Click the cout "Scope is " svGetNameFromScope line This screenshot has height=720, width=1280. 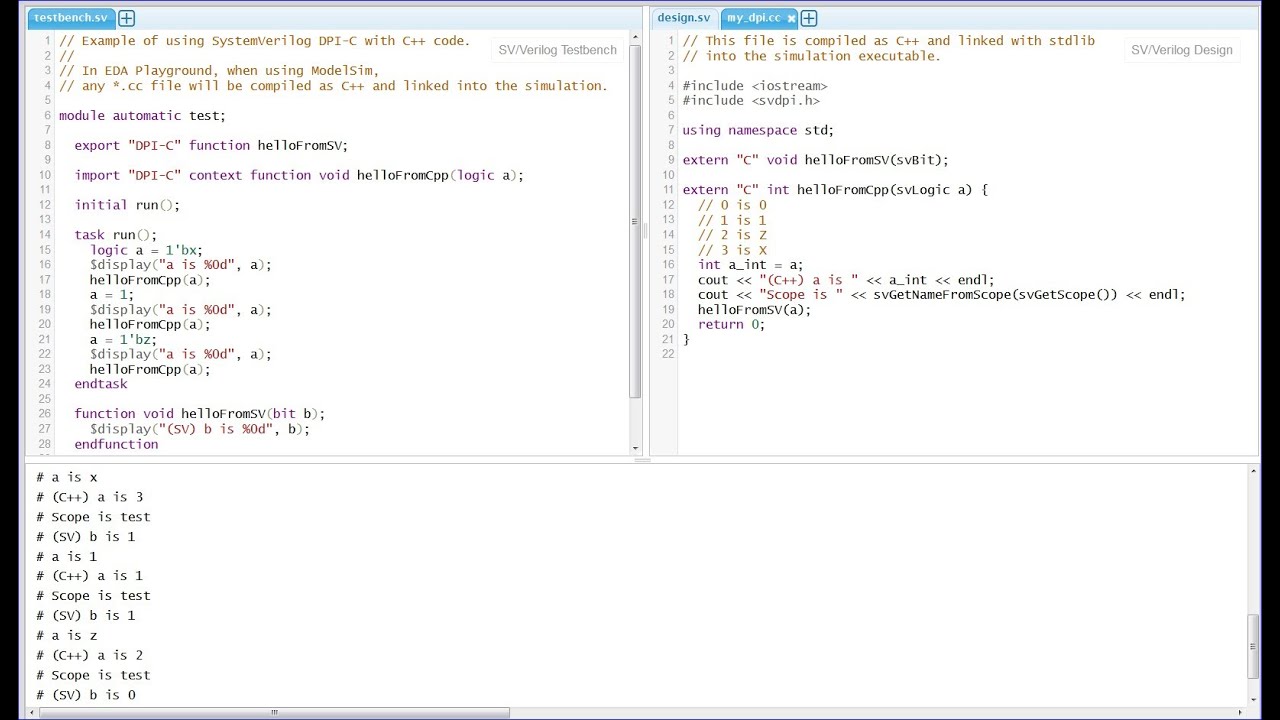[x=941, y=295]
